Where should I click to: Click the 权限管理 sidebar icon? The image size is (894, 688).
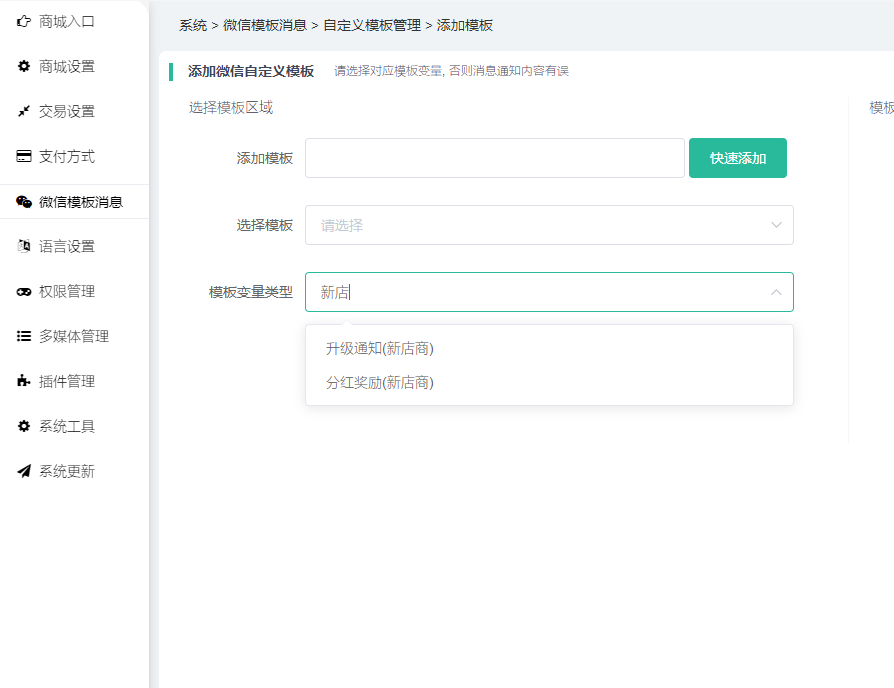click(24, 291)
